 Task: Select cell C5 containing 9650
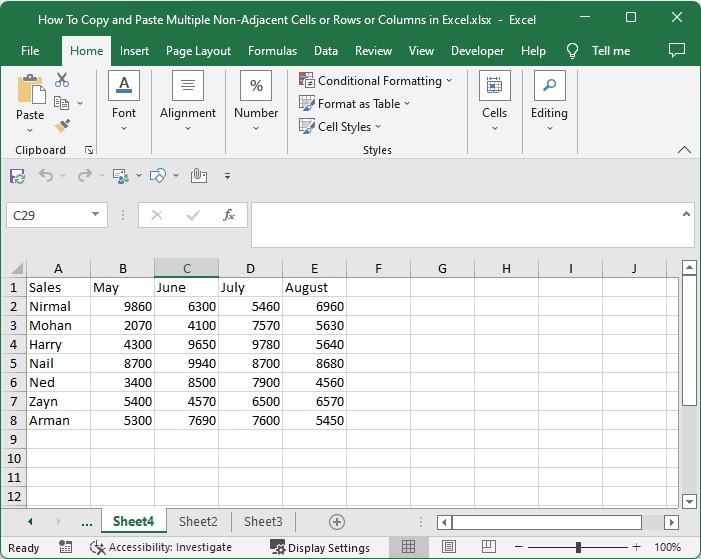pyautogui.click(x=186, y=345)
